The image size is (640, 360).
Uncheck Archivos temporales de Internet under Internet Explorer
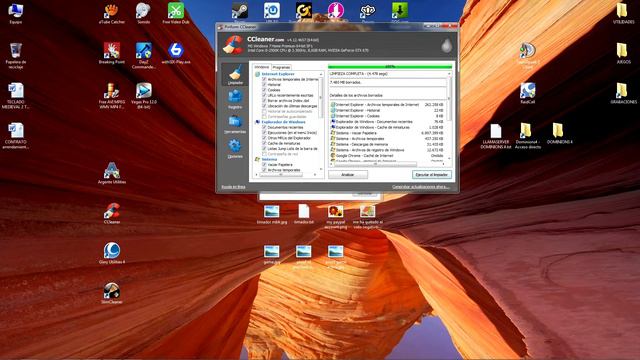[264, 79]
